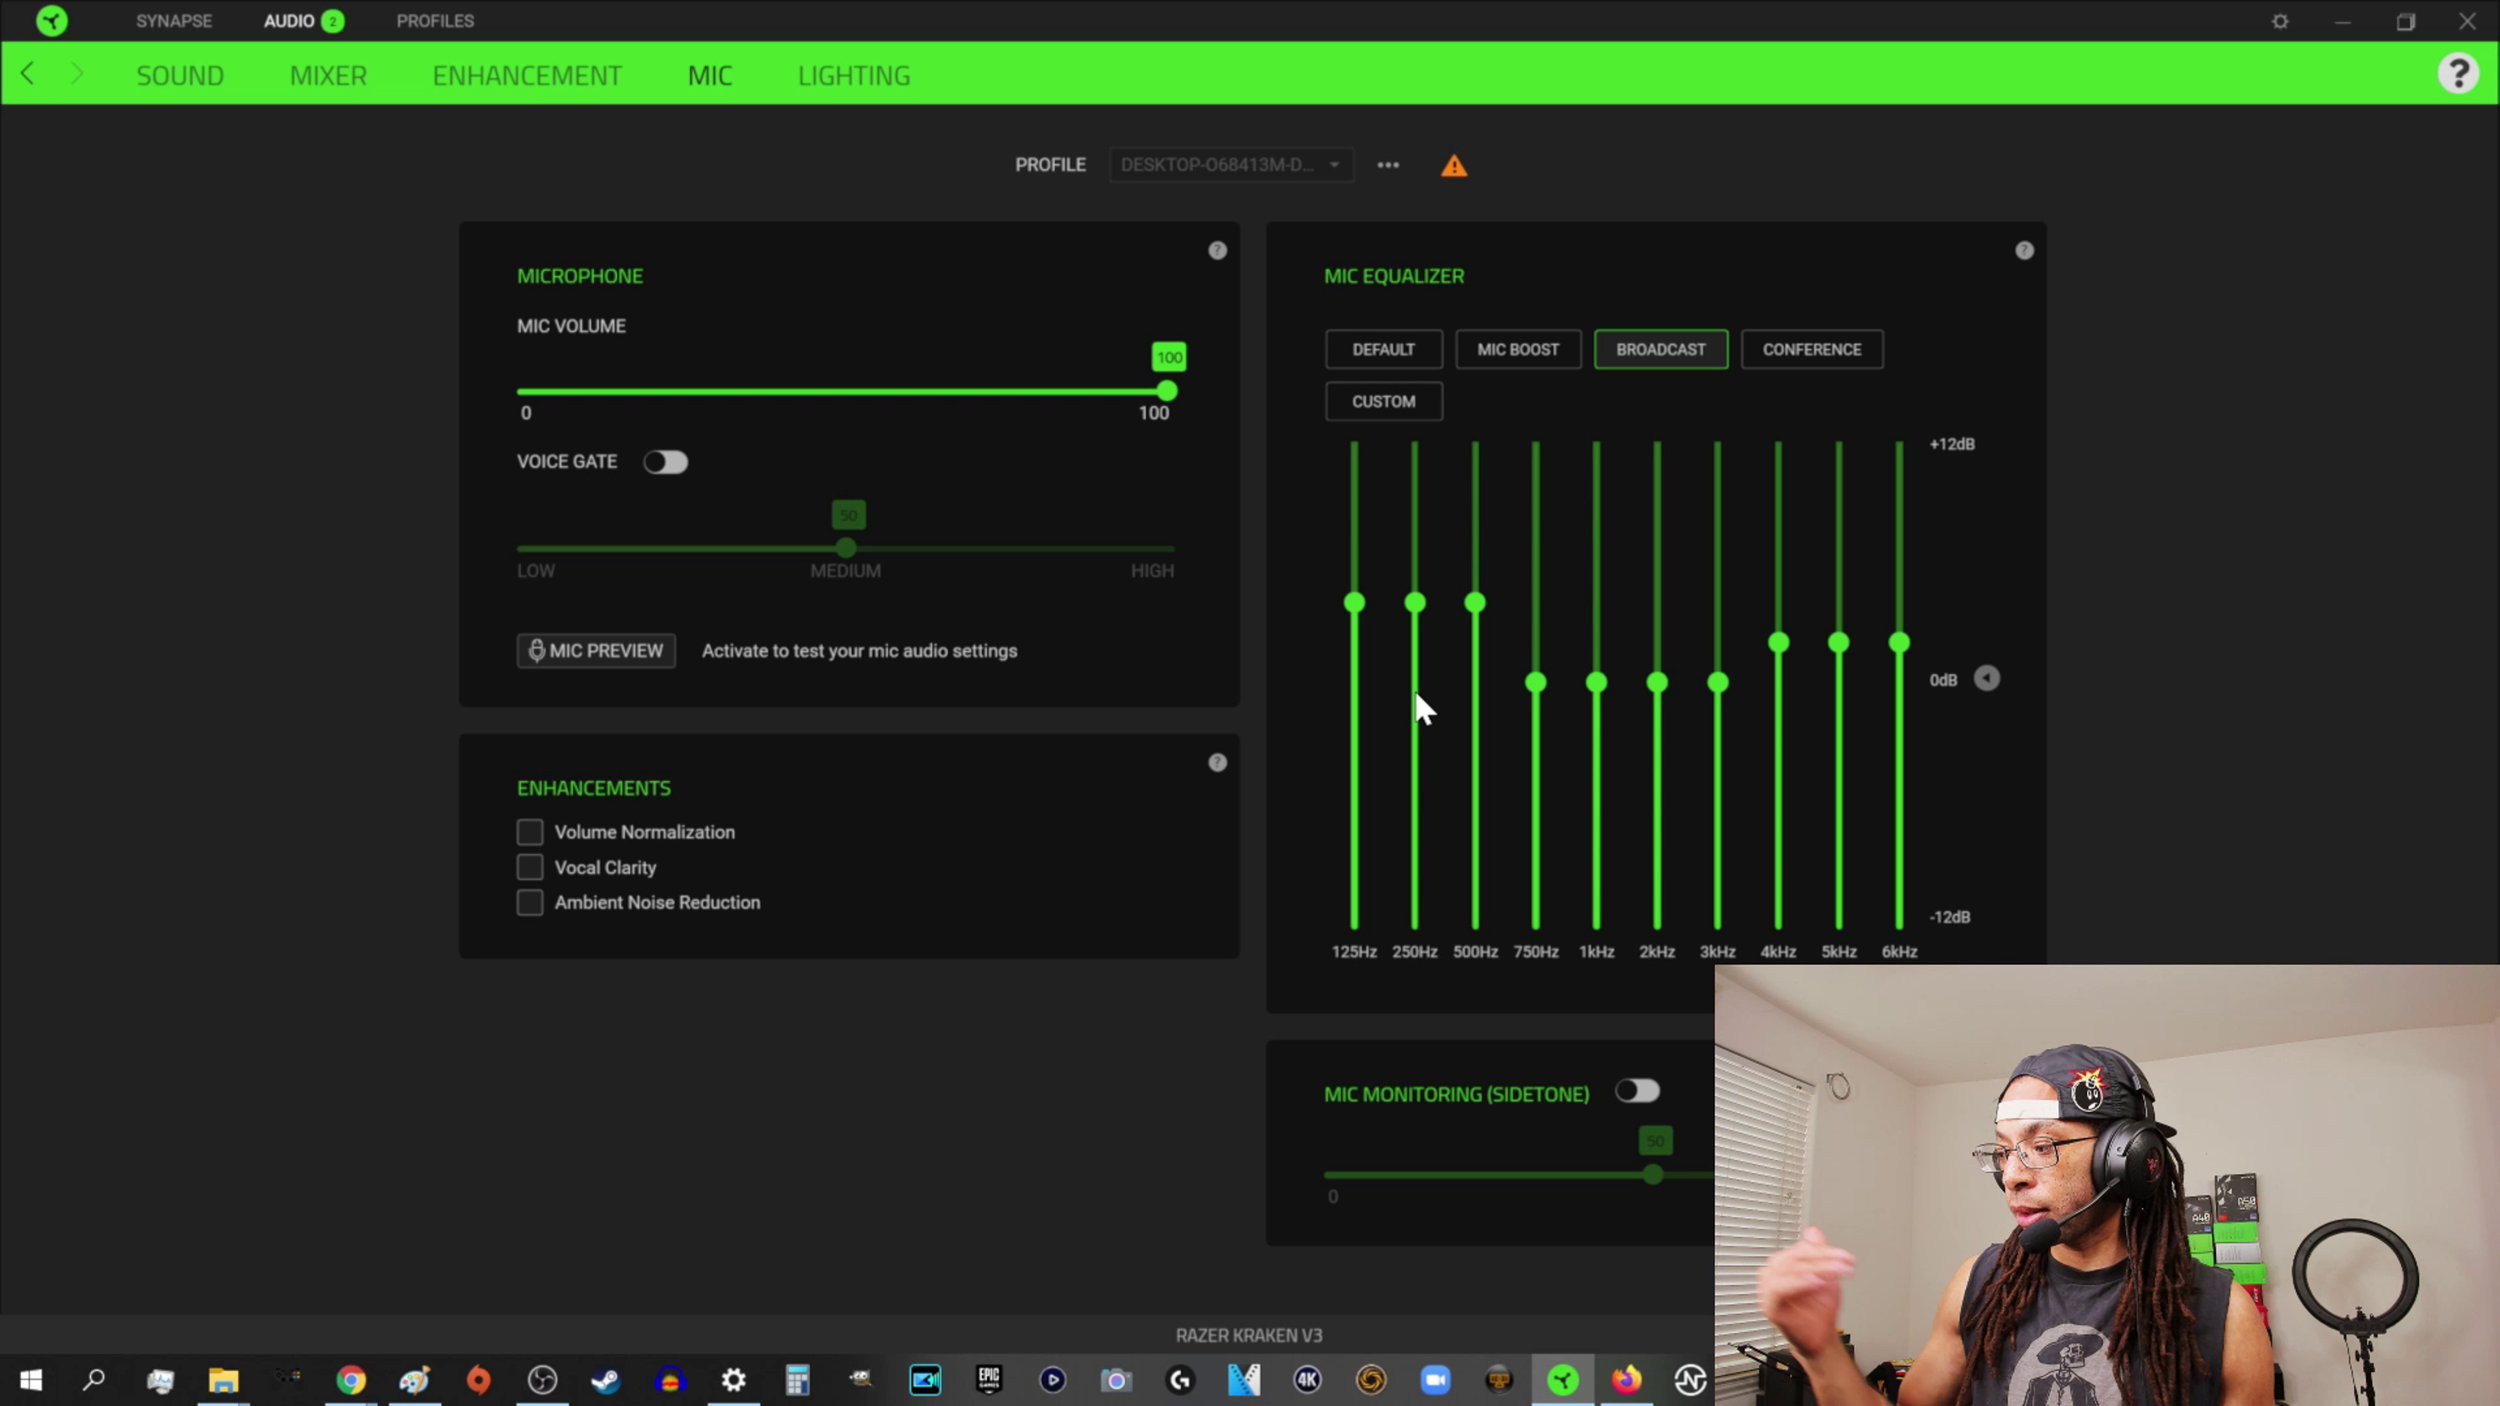The width and height of the screenshot is (2500, 1406).
Task: Click the large help question mark icon
Action: [x=2458, y=73]
